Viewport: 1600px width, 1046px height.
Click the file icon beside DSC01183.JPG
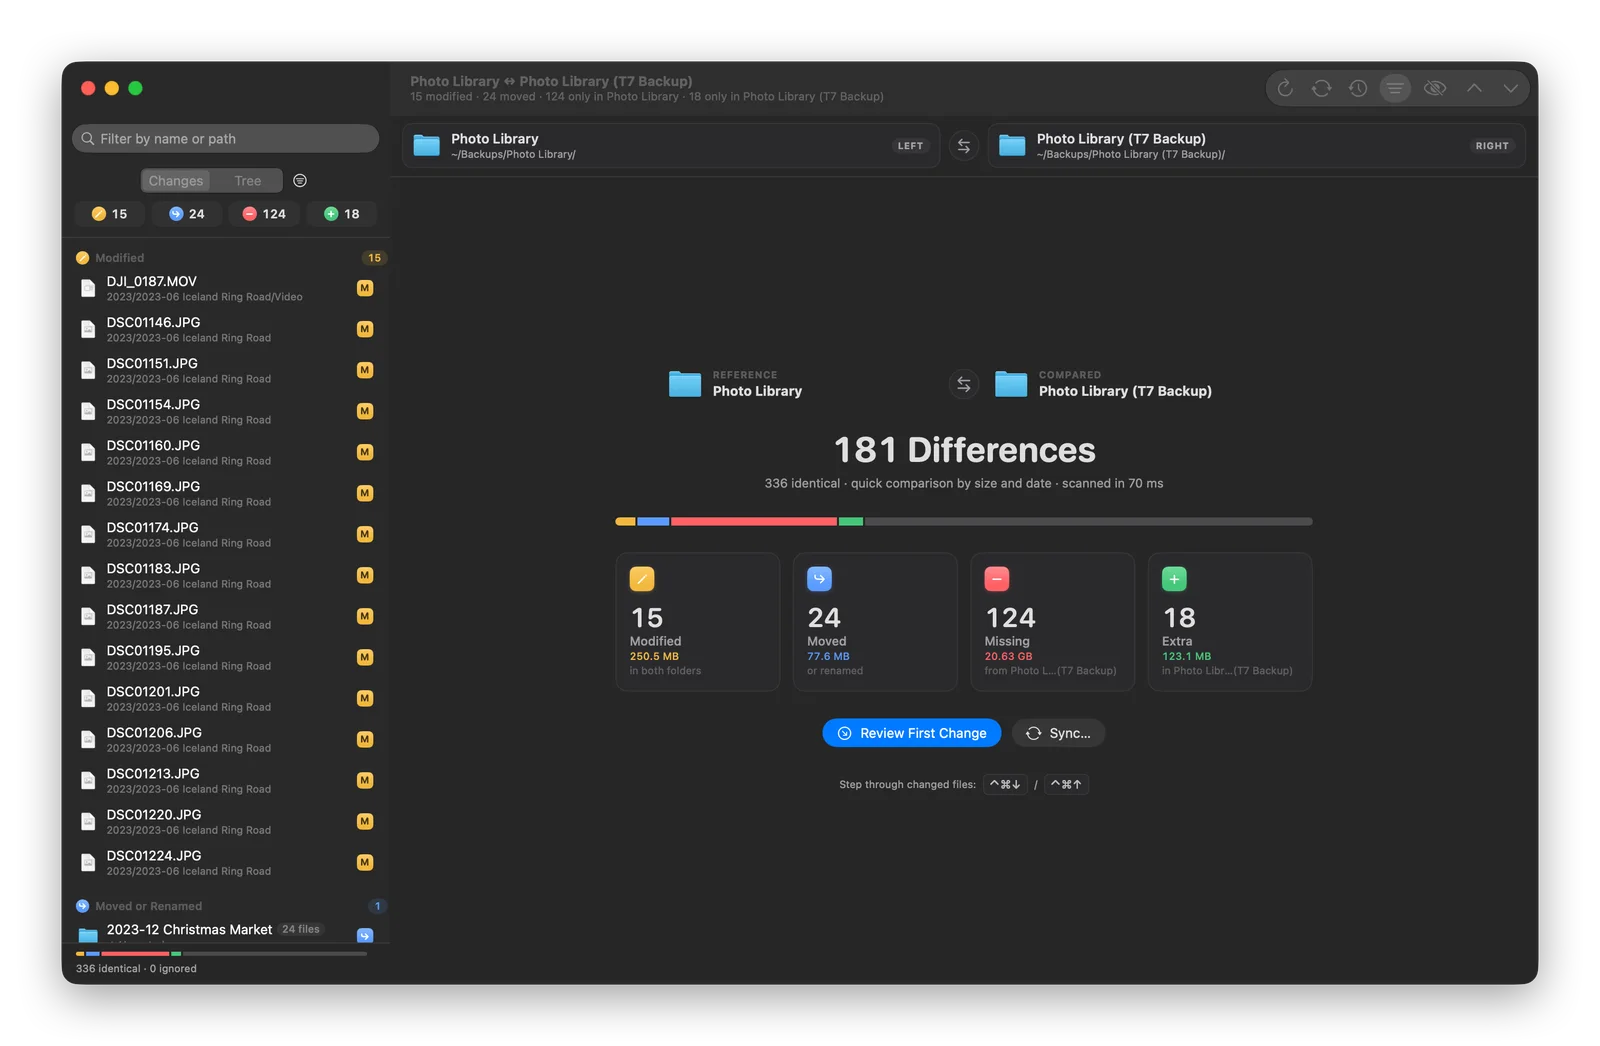tap(88, 575)
